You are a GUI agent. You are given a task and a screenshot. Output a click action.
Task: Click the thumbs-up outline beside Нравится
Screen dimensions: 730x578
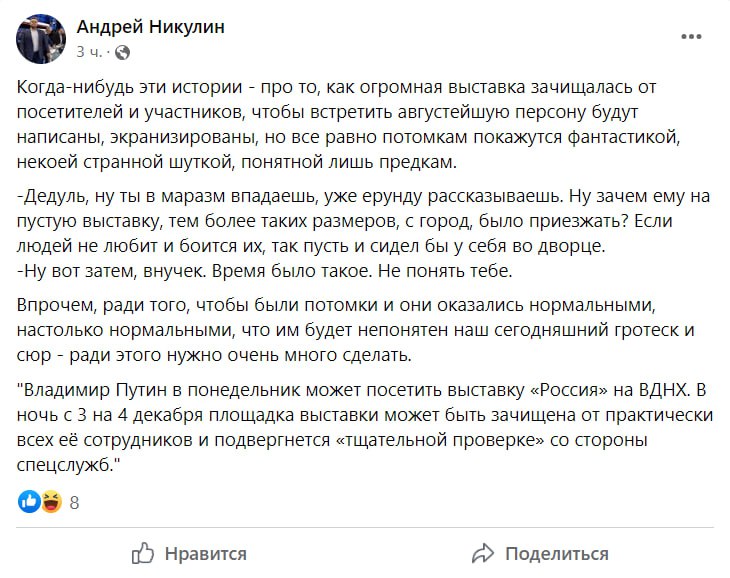143,553
